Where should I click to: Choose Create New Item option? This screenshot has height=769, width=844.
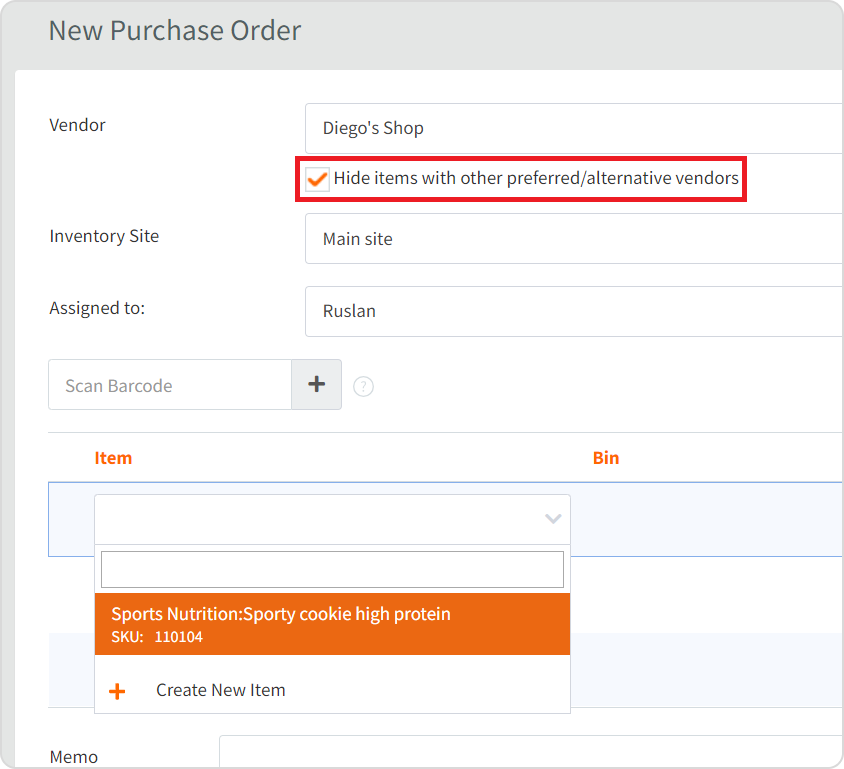coord(332,690)
